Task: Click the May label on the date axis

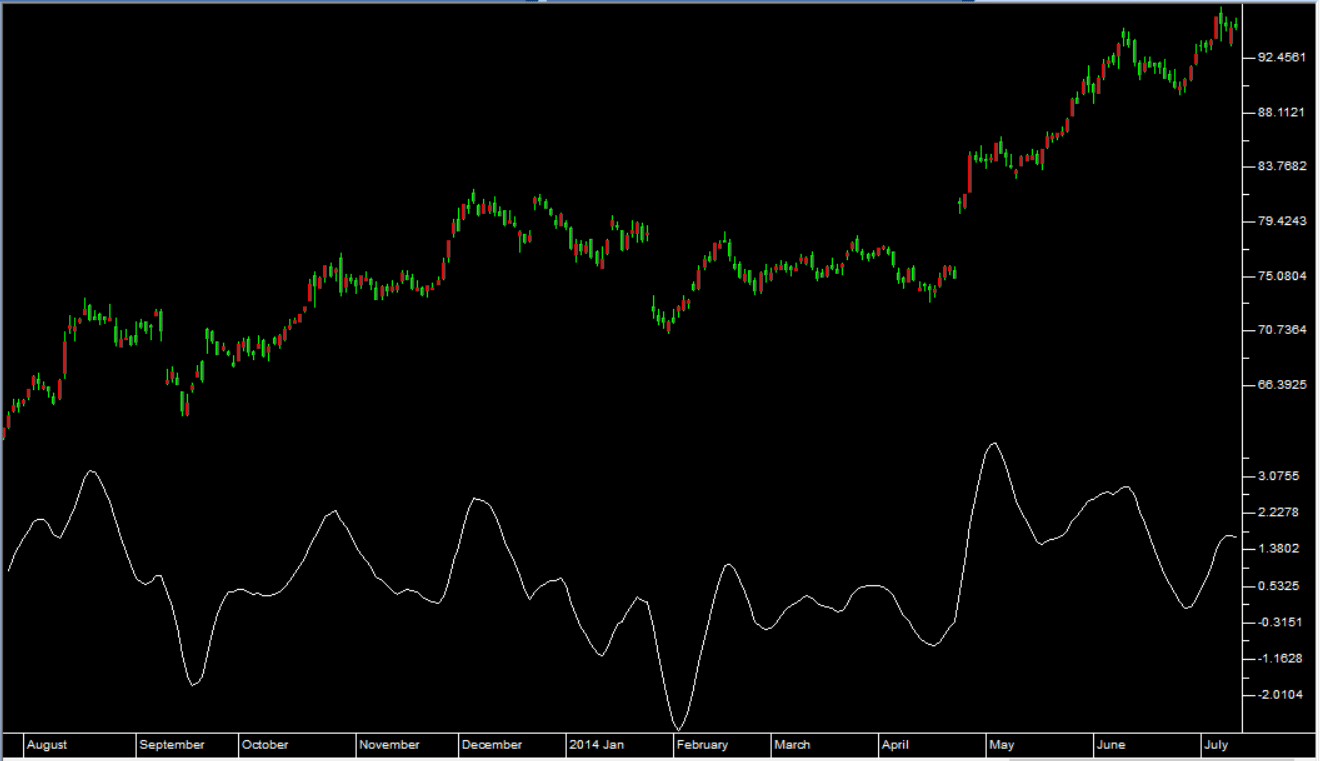Action: click(1001, 745)
